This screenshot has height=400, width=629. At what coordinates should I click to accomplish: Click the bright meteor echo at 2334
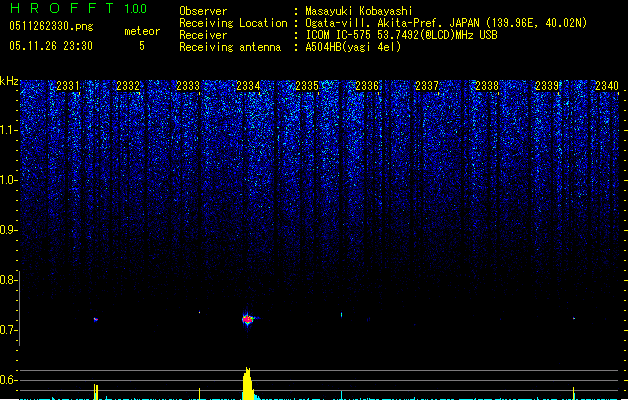pyautogui.click(x=248, y=319)
